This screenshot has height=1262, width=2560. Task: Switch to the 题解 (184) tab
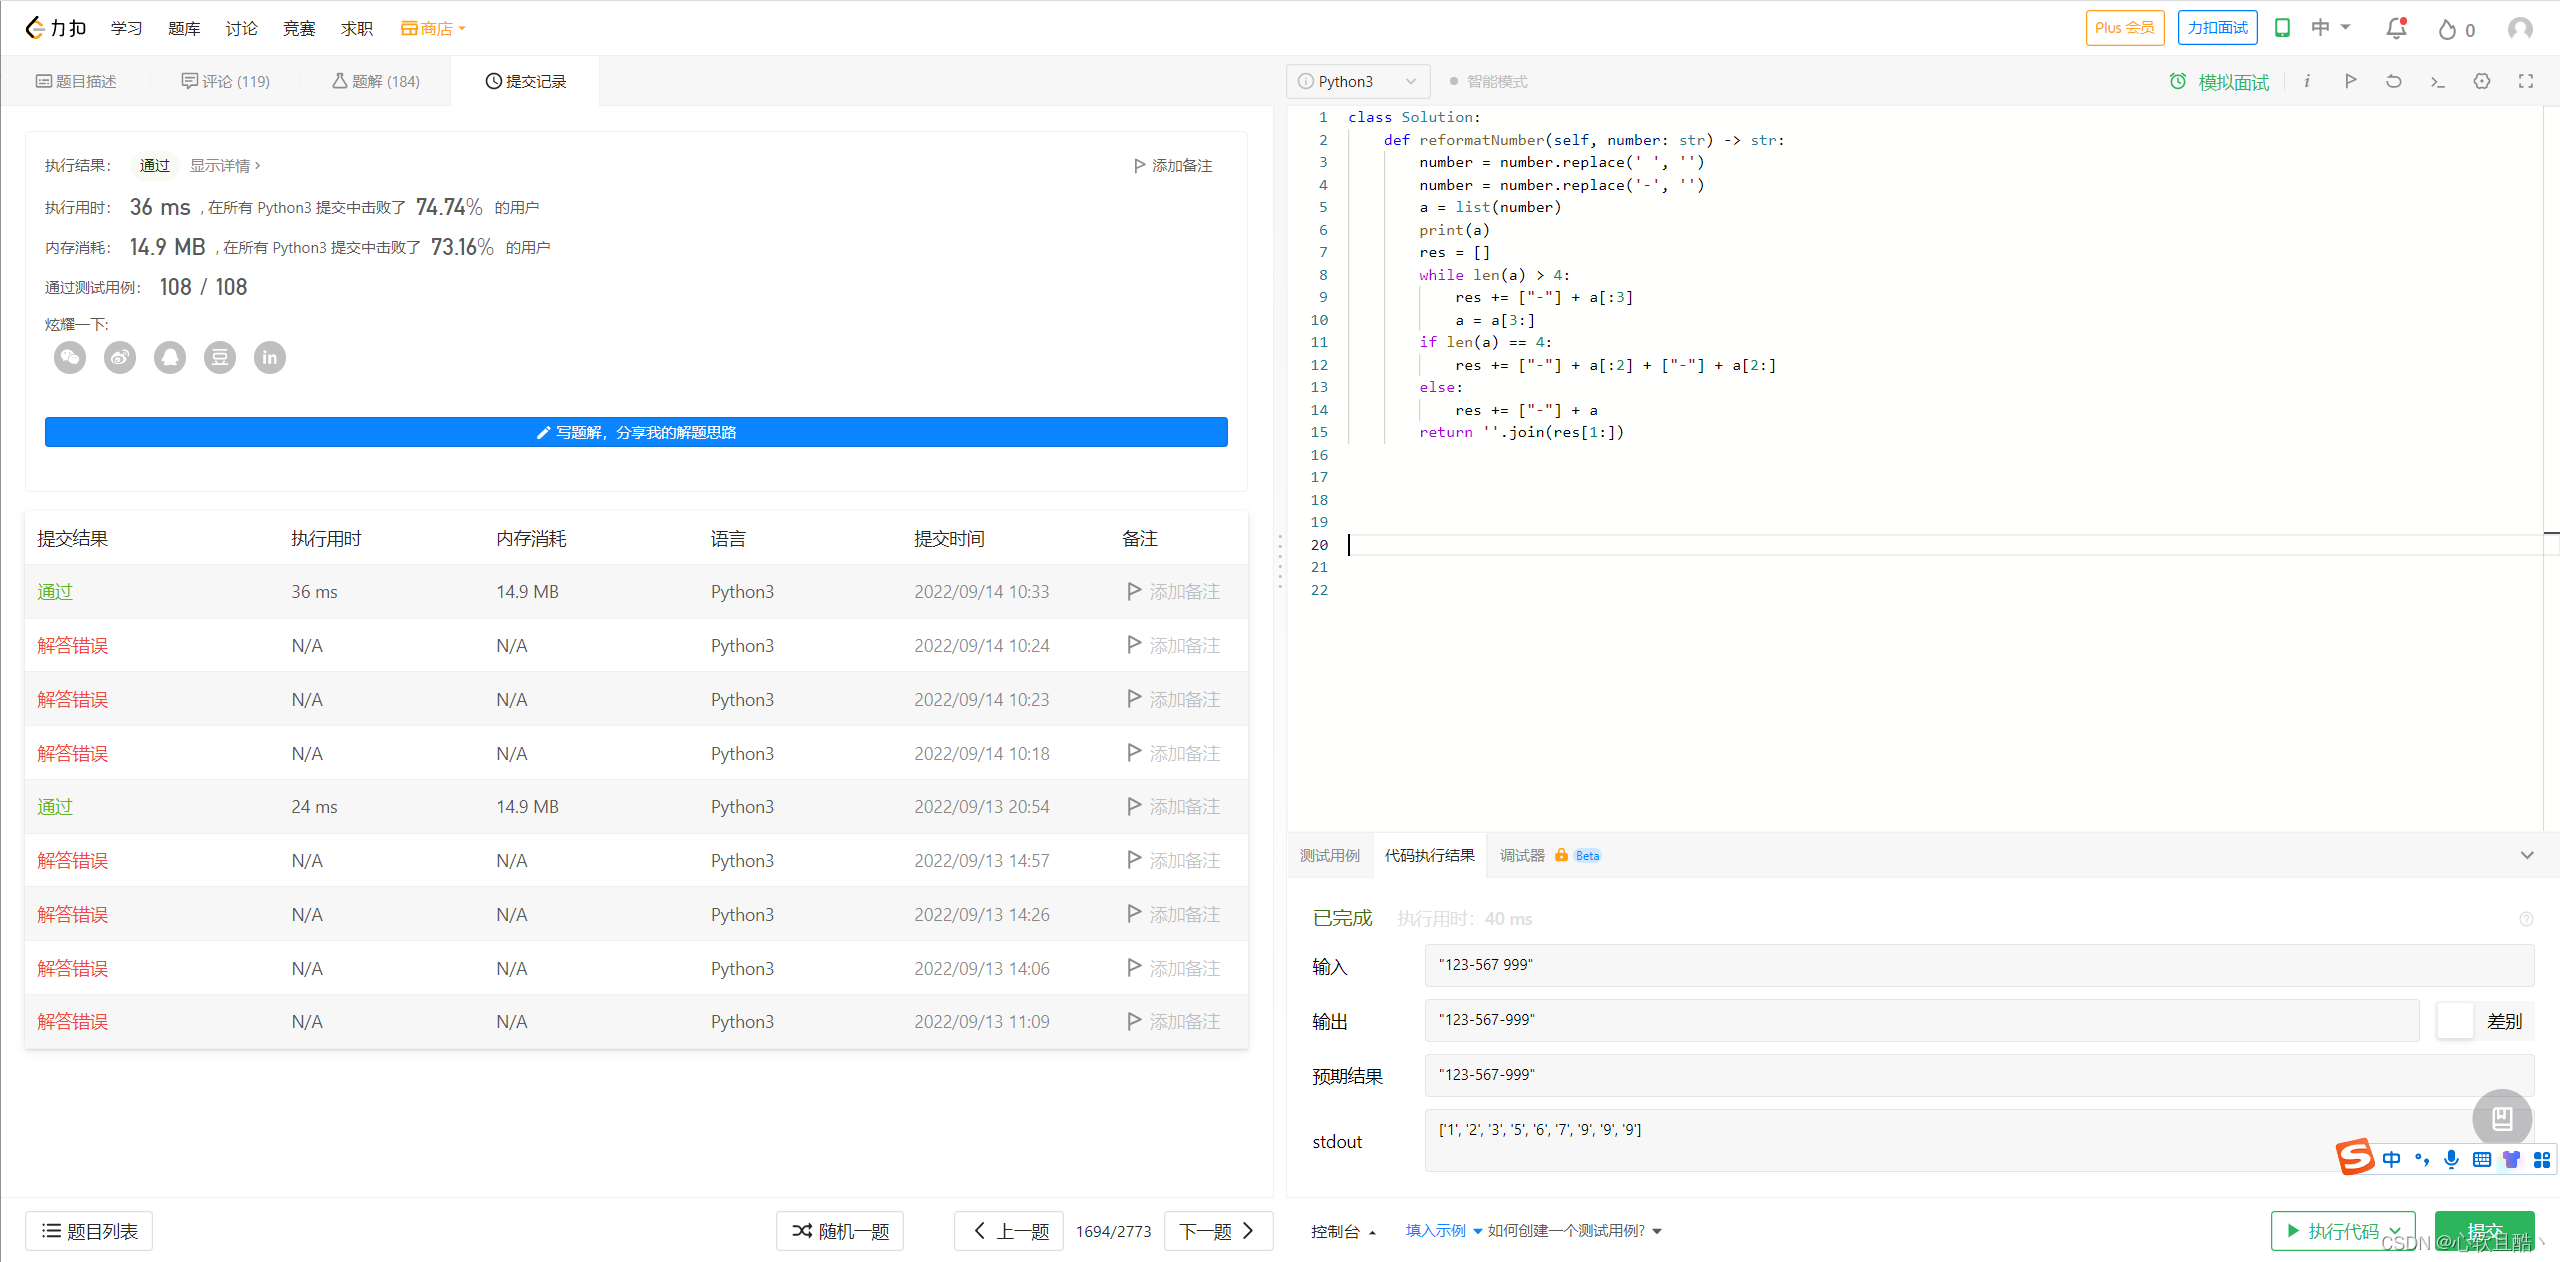(x=376, y=81)
